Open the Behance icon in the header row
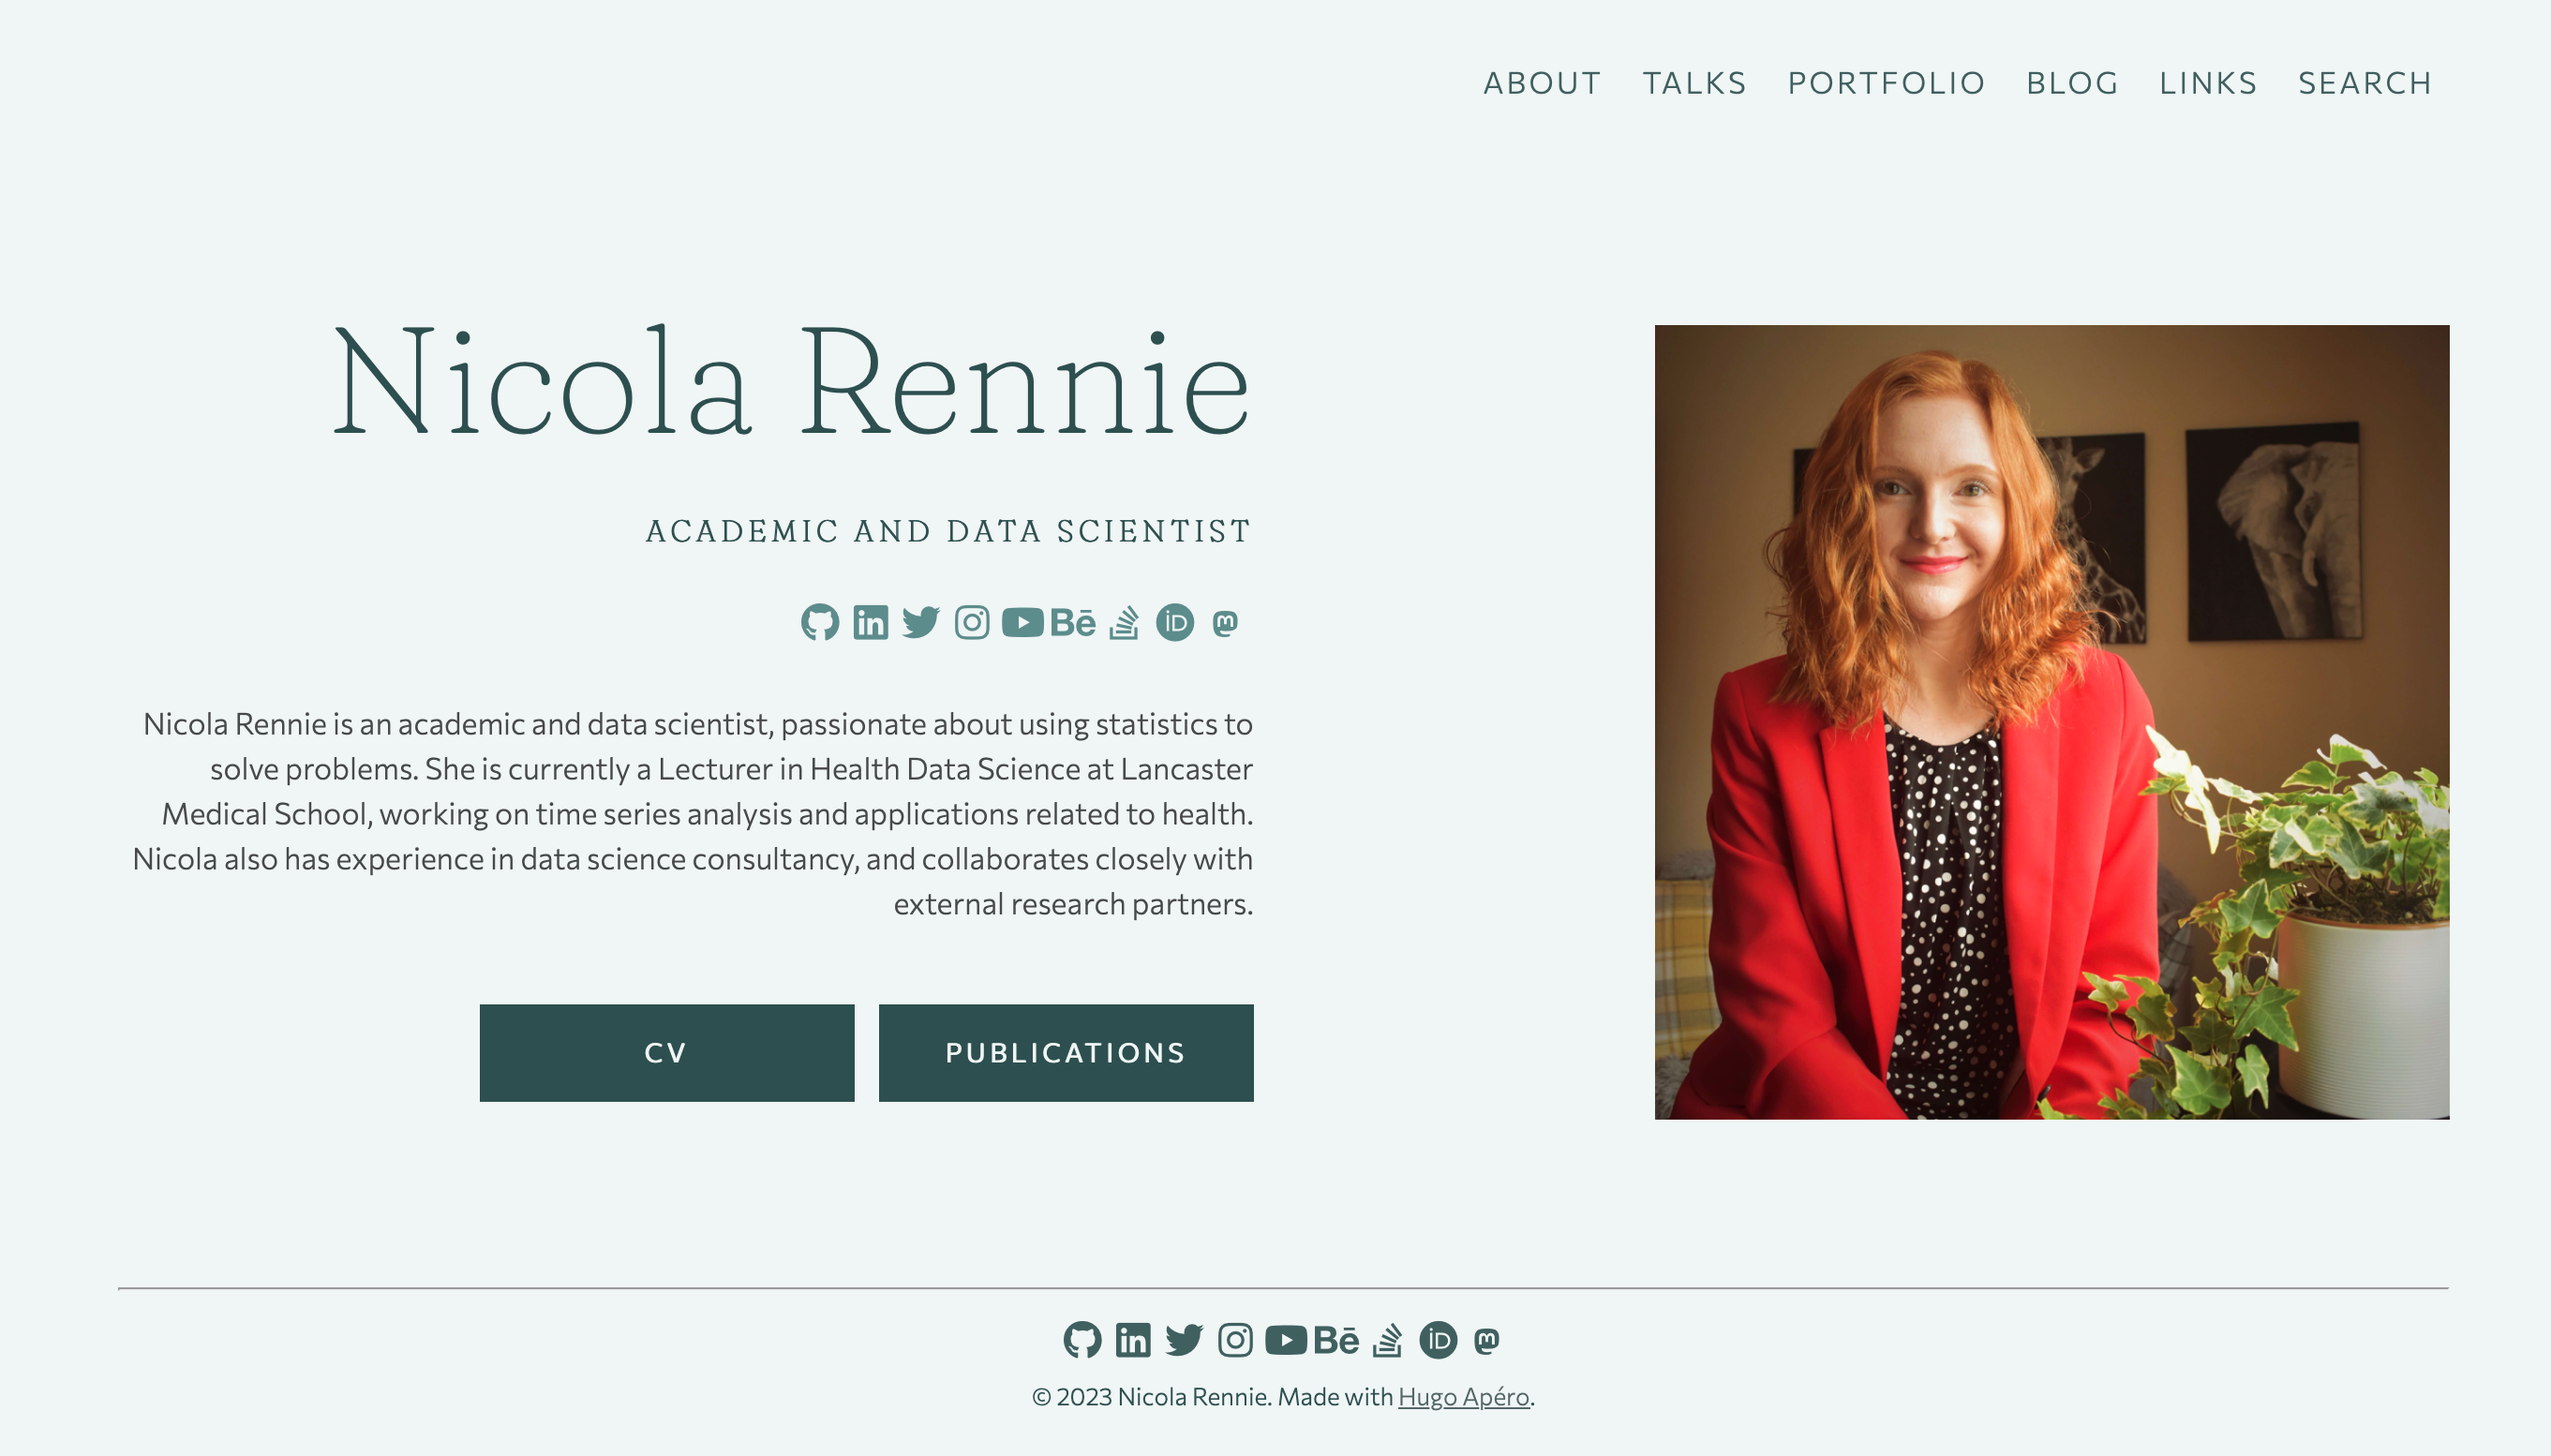Image resolution: width=2551 pixels, height=1456 pixels. 1073,622
